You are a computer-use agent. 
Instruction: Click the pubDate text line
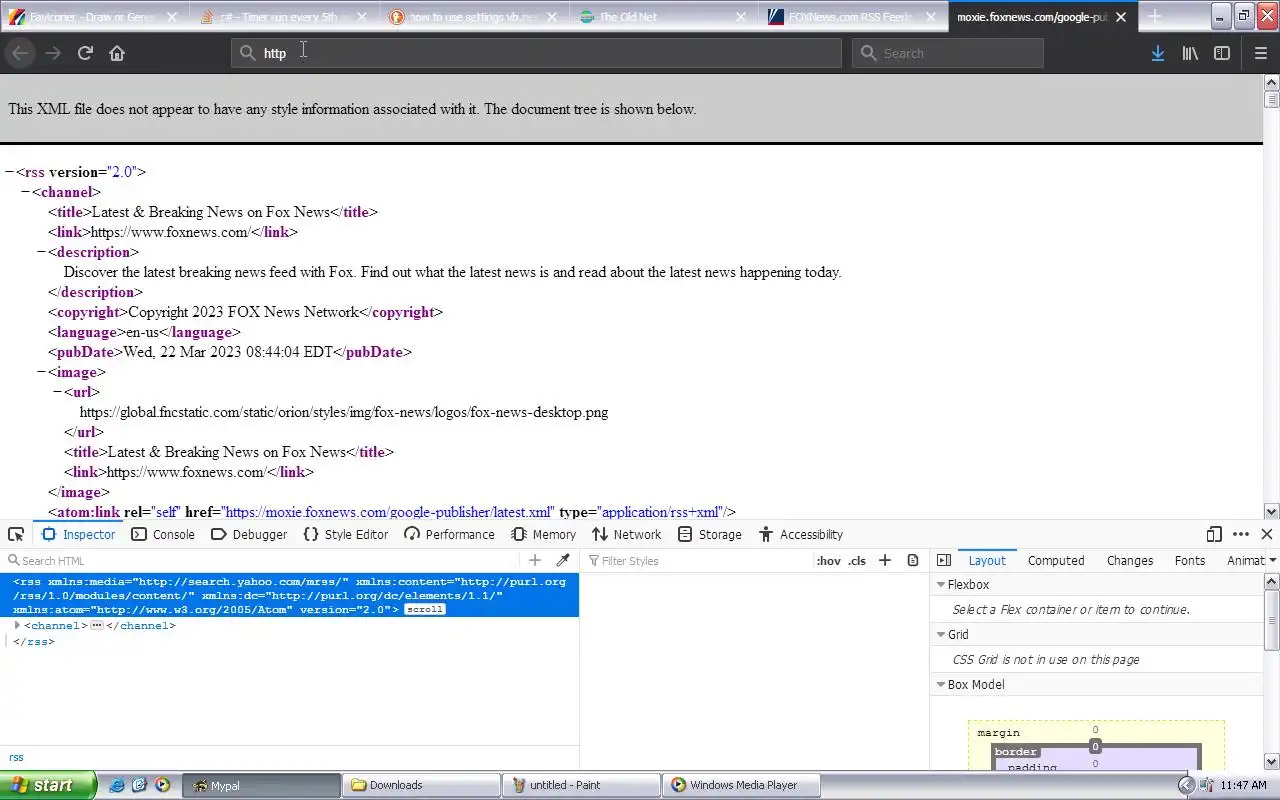click(x=230, y=352)
